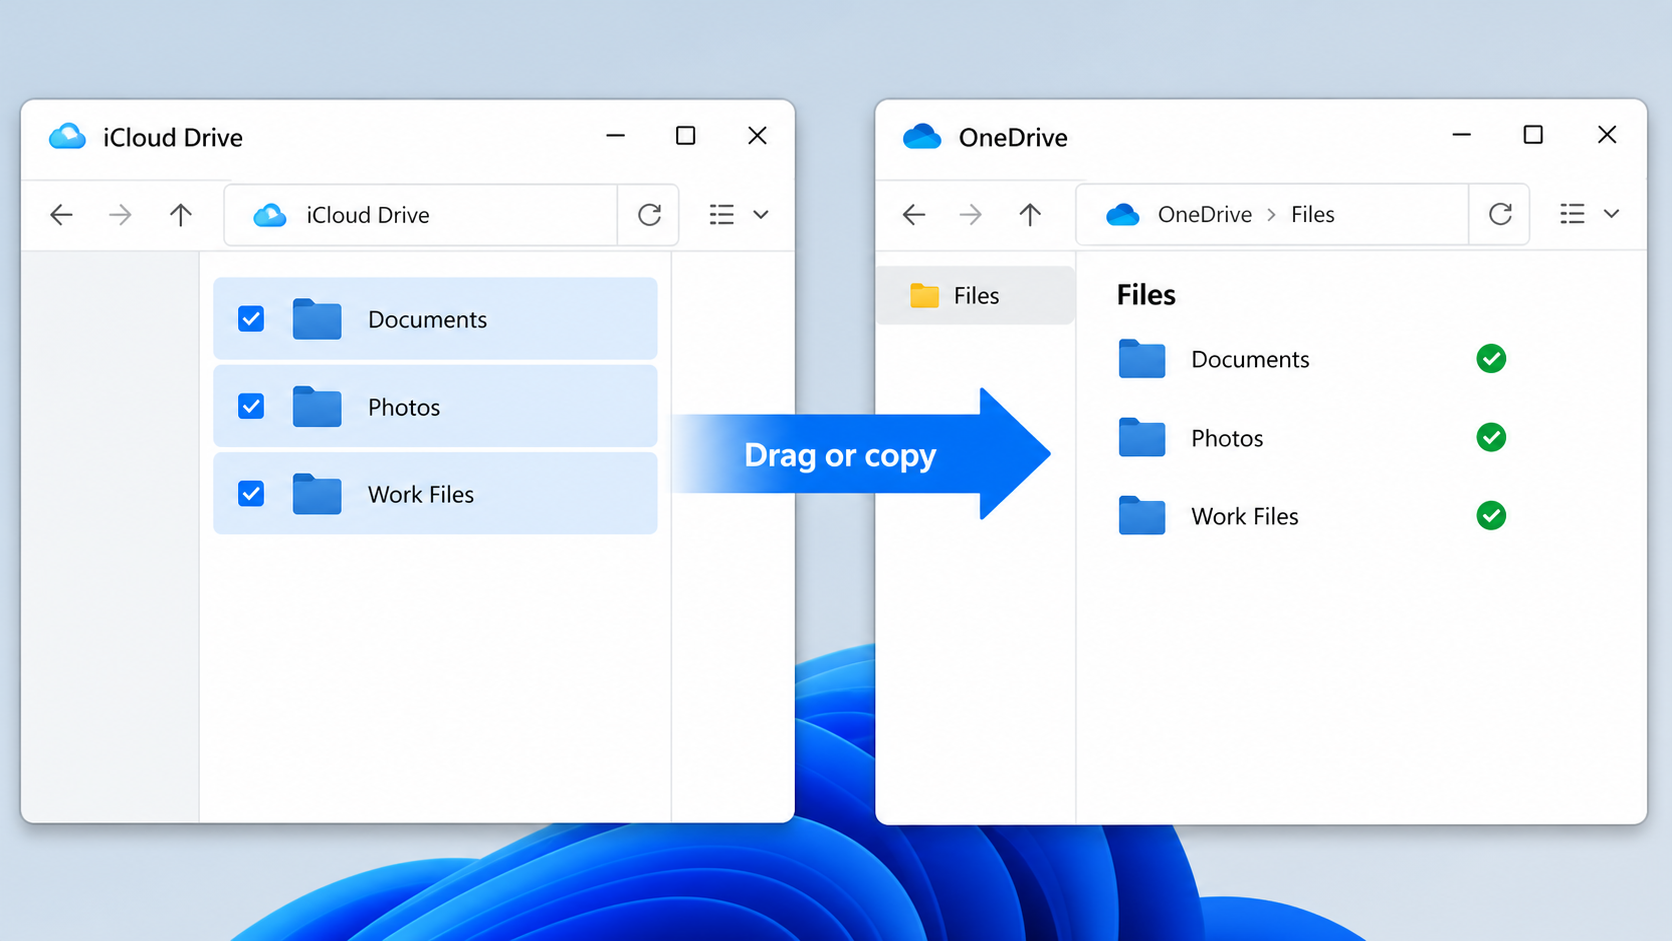Go up one level in iCloud Drive window
The width and height of the screenshot is (1672, 941).
[180, 214]
